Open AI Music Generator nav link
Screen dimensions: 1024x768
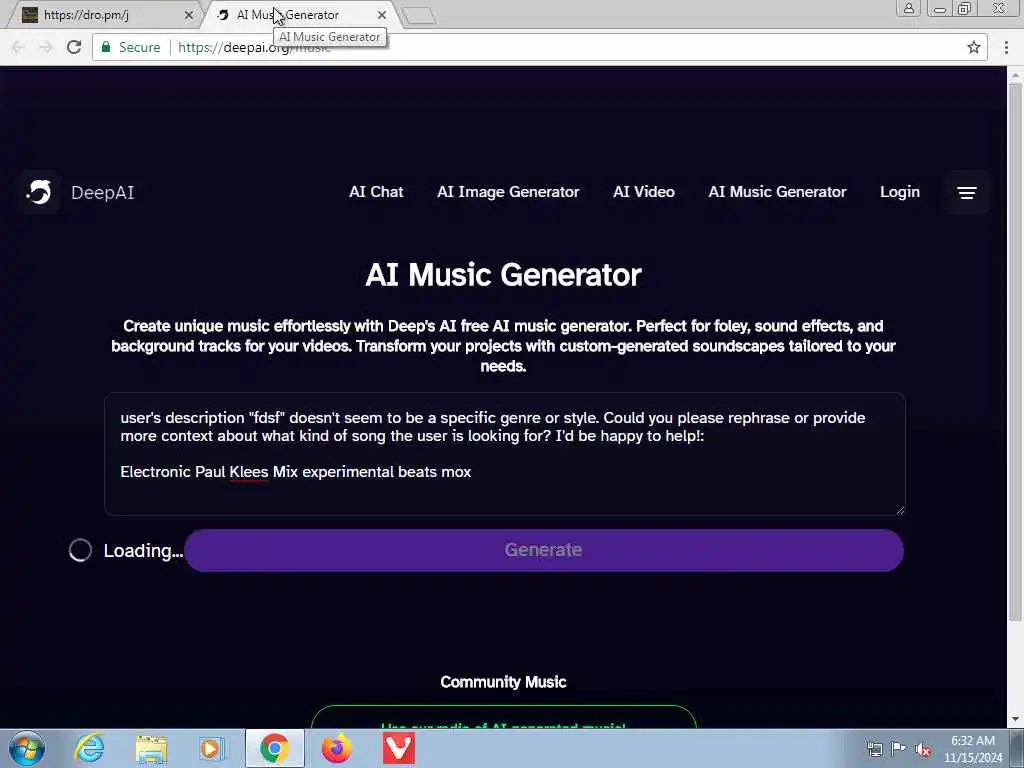click(777, 192)
